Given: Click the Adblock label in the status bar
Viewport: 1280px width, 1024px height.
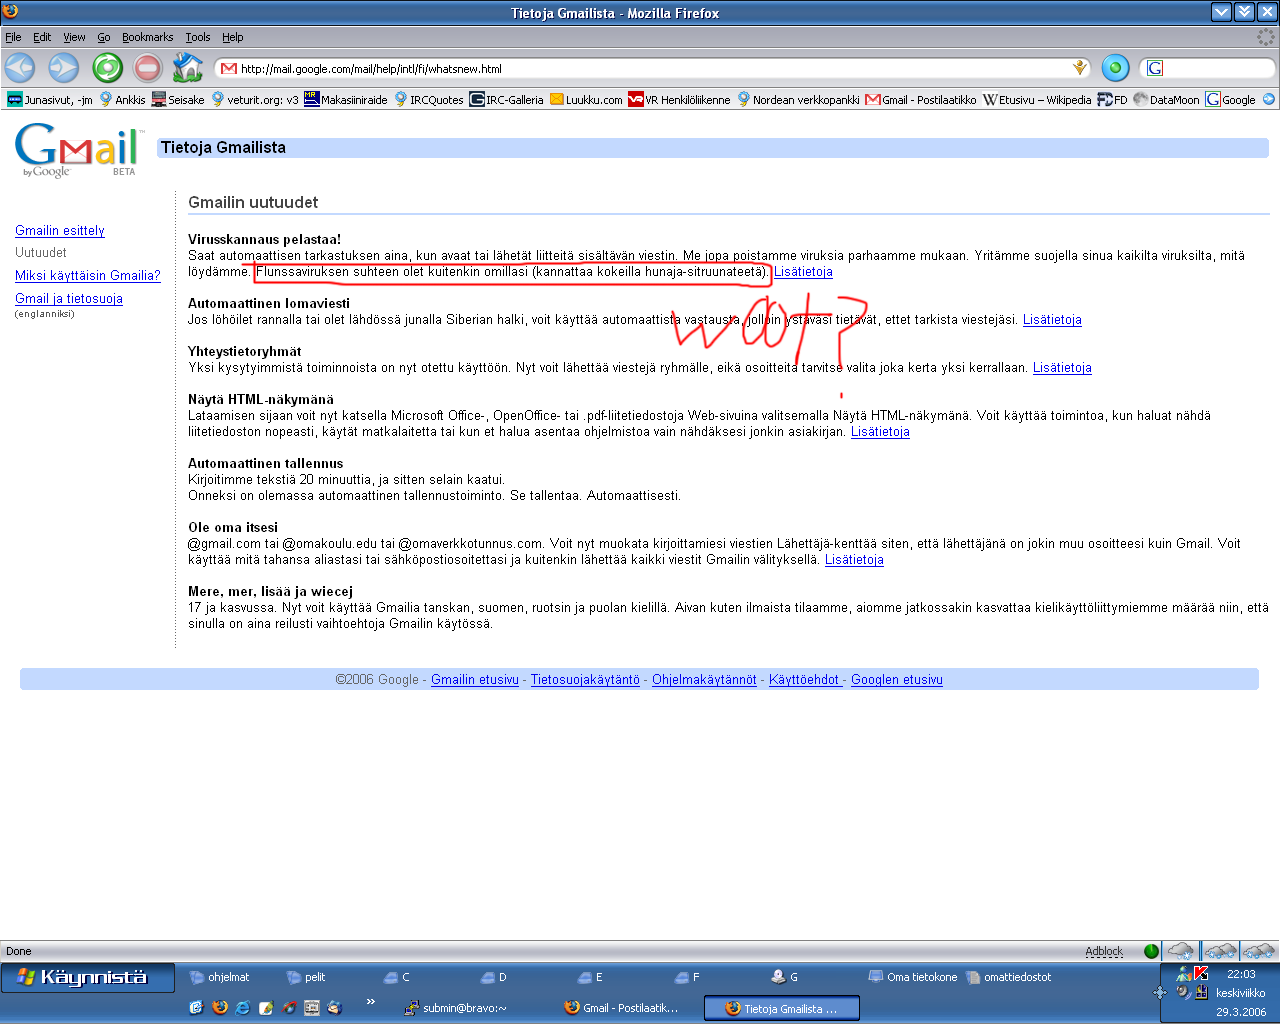Looking at the screenshot, I should tap(1104, 951).
